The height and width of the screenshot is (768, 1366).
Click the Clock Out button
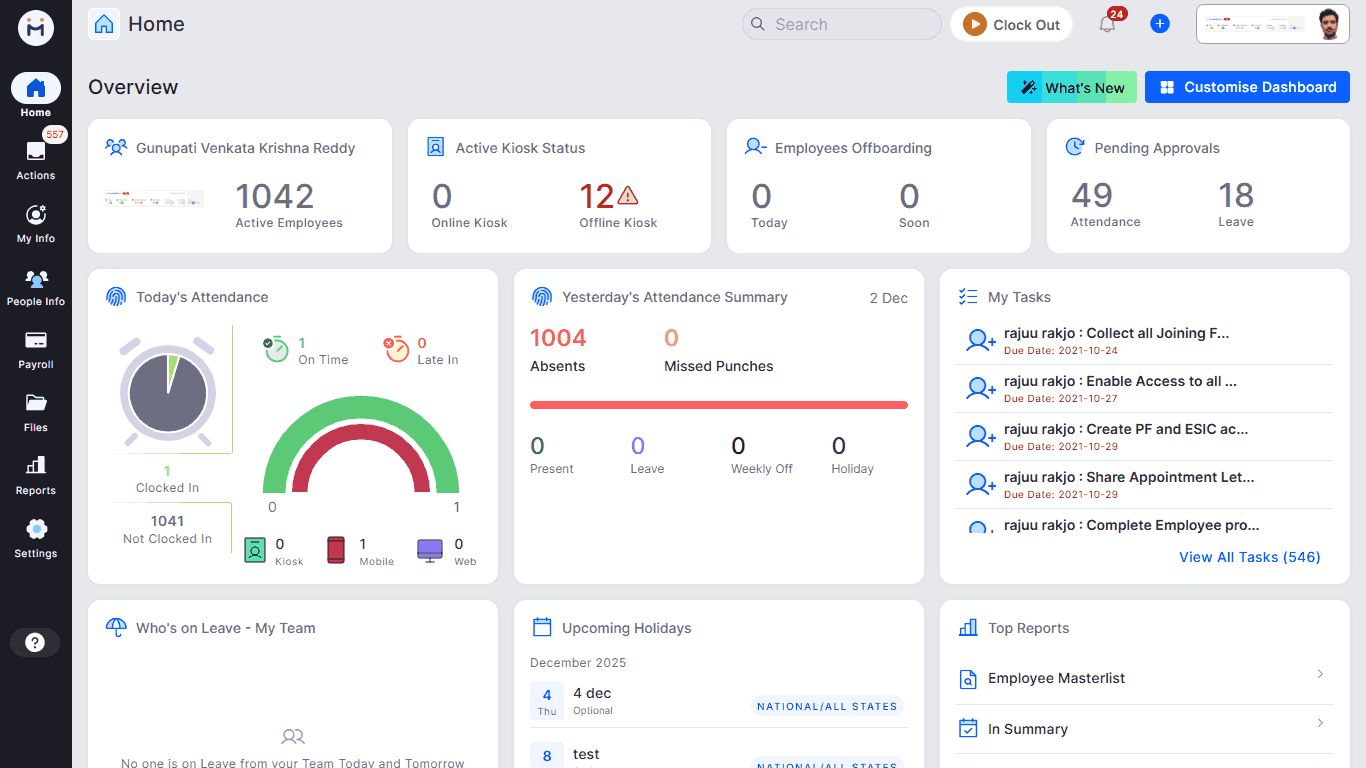pyautogui.click(x=1011, y=25)
